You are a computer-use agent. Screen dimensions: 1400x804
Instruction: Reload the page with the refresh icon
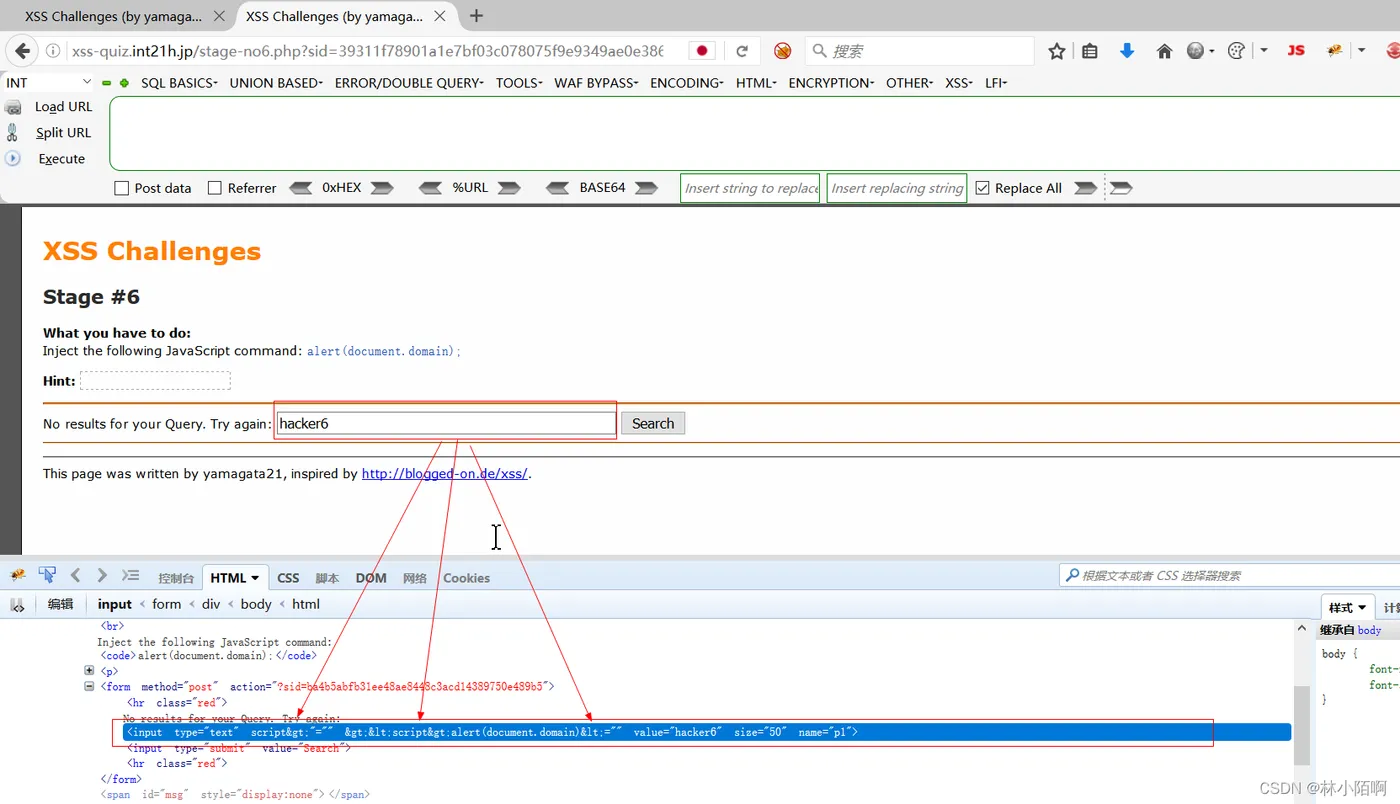click(742, 51)
